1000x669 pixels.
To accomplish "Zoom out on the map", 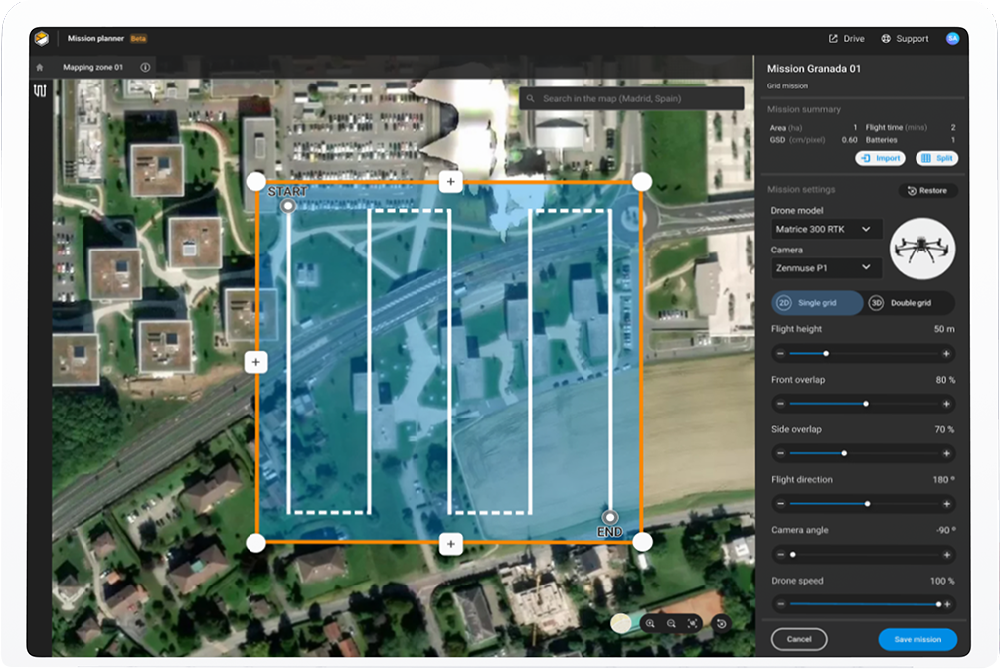I will coord(671,623).
